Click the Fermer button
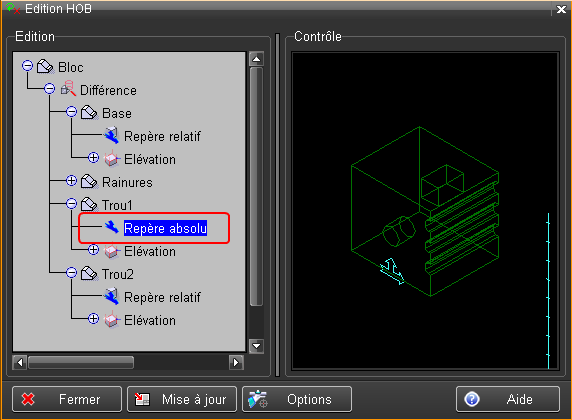 pos(67,399)
